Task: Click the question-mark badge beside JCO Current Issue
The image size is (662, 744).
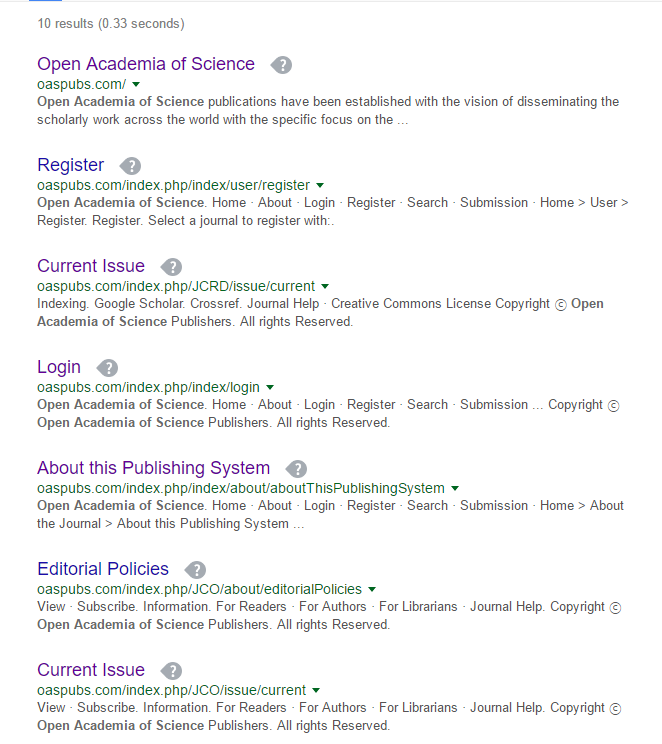Action: pyautogui.click(x=171, y=671)
